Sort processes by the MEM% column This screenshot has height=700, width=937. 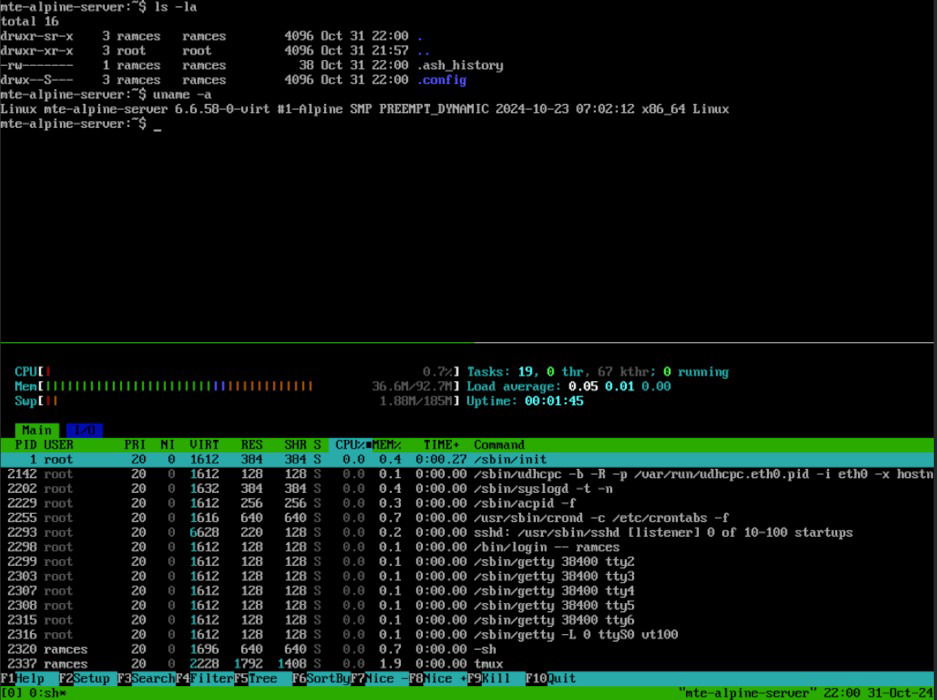point(392,444)
